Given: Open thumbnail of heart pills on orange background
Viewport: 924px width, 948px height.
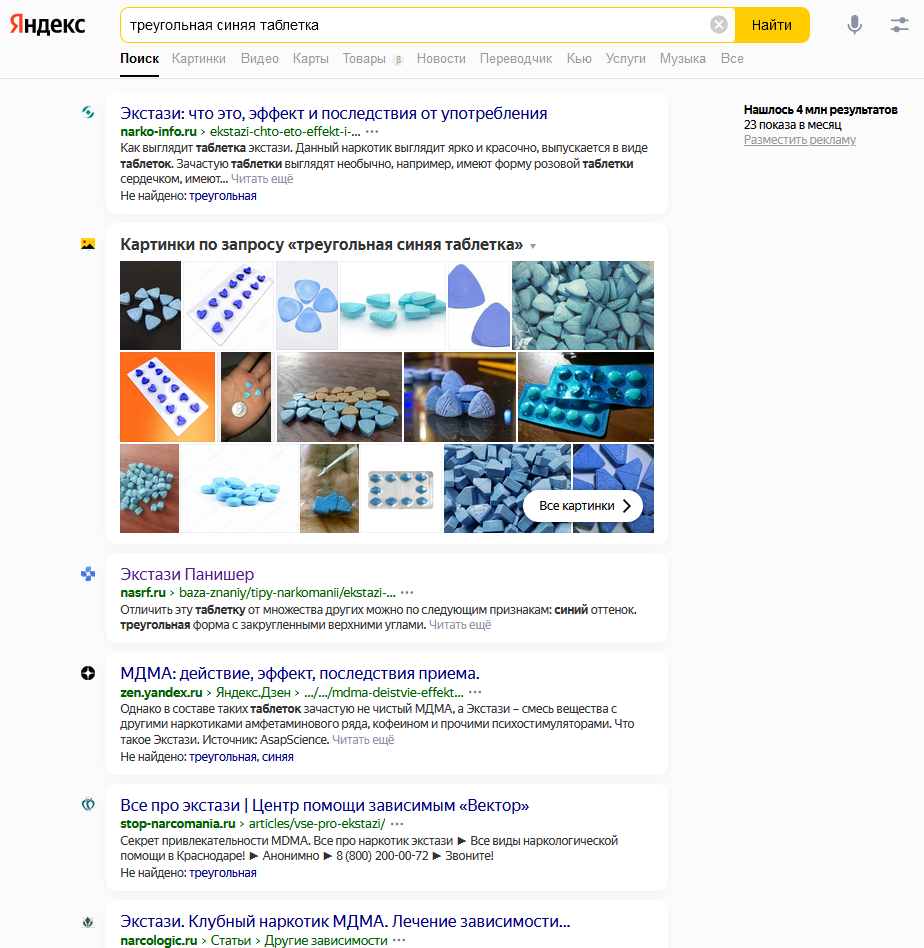Looking at the screenshot, I should click(x=168, y=397).
